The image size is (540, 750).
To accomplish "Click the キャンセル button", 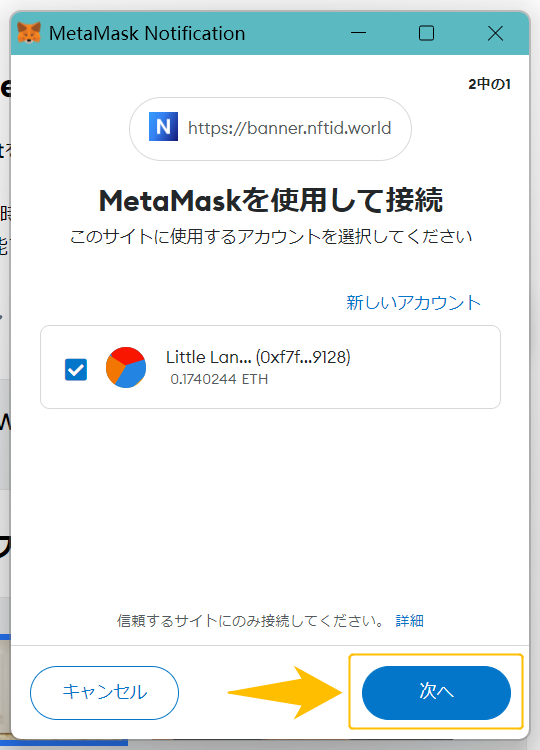I will 104,692.
